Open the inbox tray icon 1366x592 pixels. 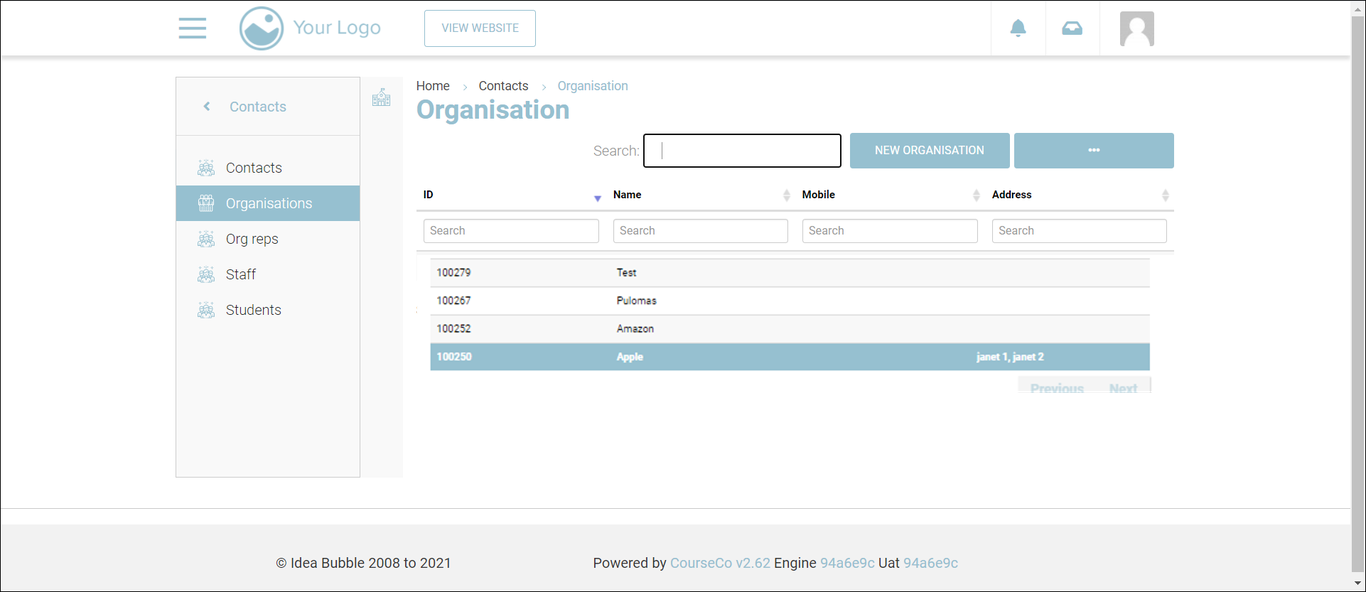point(1072,28)
